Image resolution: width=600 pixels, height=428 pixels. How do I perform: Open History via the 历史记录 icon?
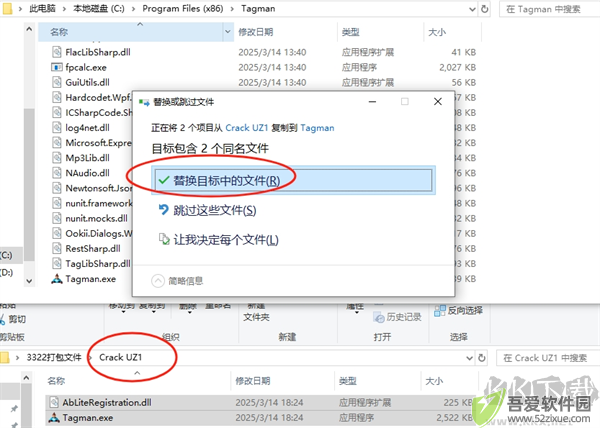click(379, 317)
